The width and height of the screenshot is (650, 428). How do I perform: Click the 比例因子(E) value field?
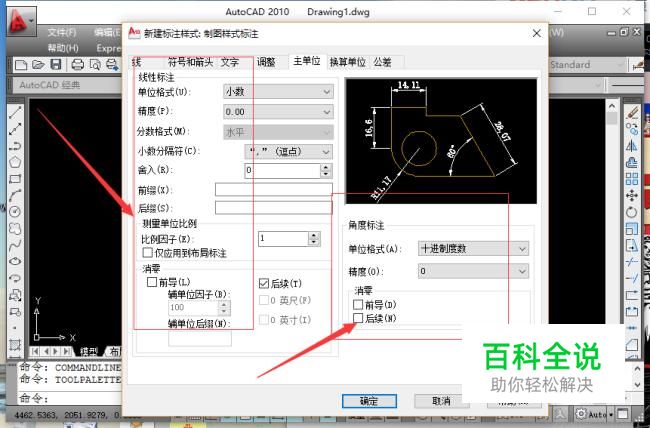point(284,238)
